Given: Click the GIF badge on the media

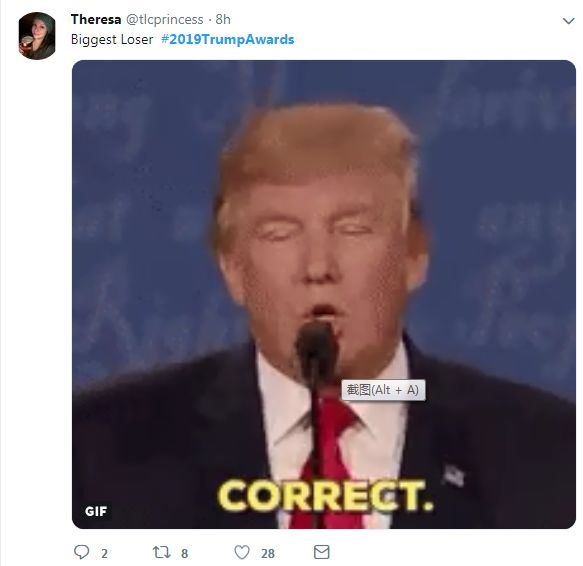Looking at the screenshot, I should coord(96,511).
